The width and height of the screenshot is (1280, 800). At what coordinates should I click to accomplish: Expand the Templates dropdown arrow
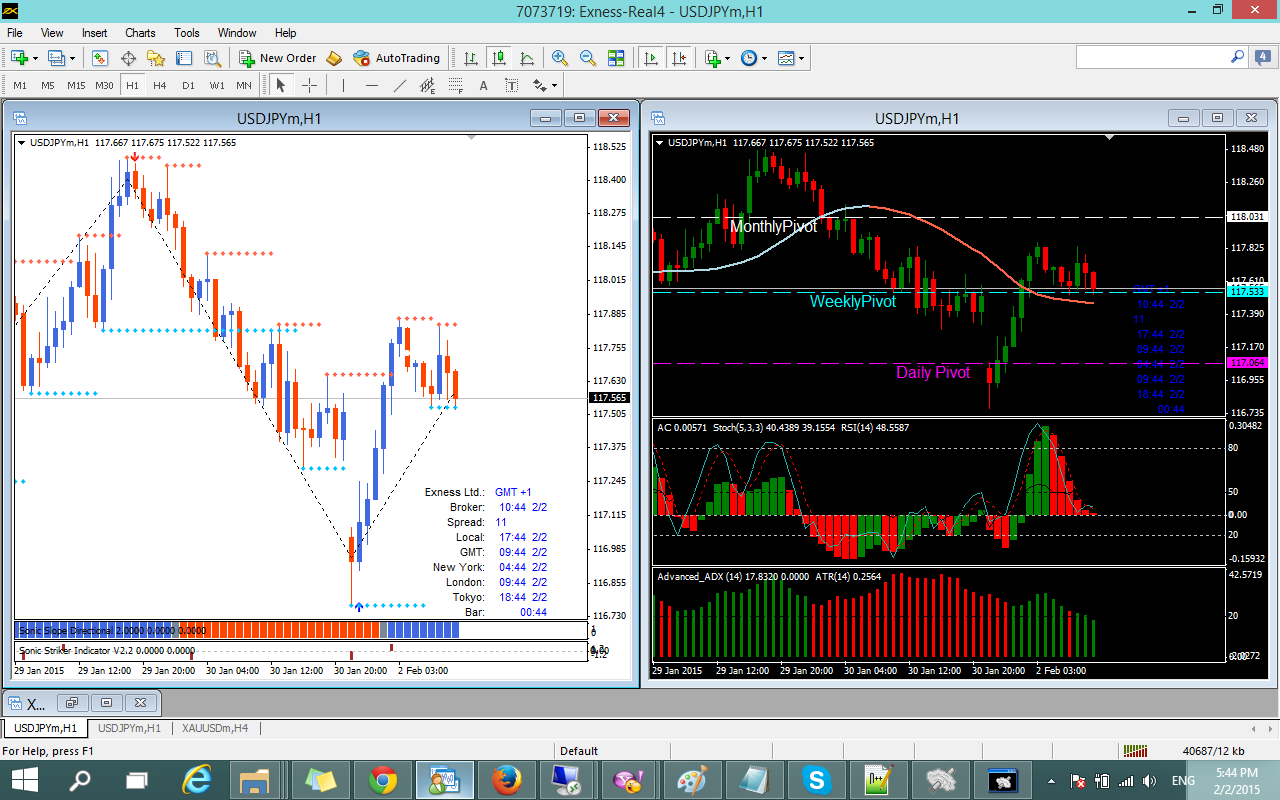coord(802,58)
